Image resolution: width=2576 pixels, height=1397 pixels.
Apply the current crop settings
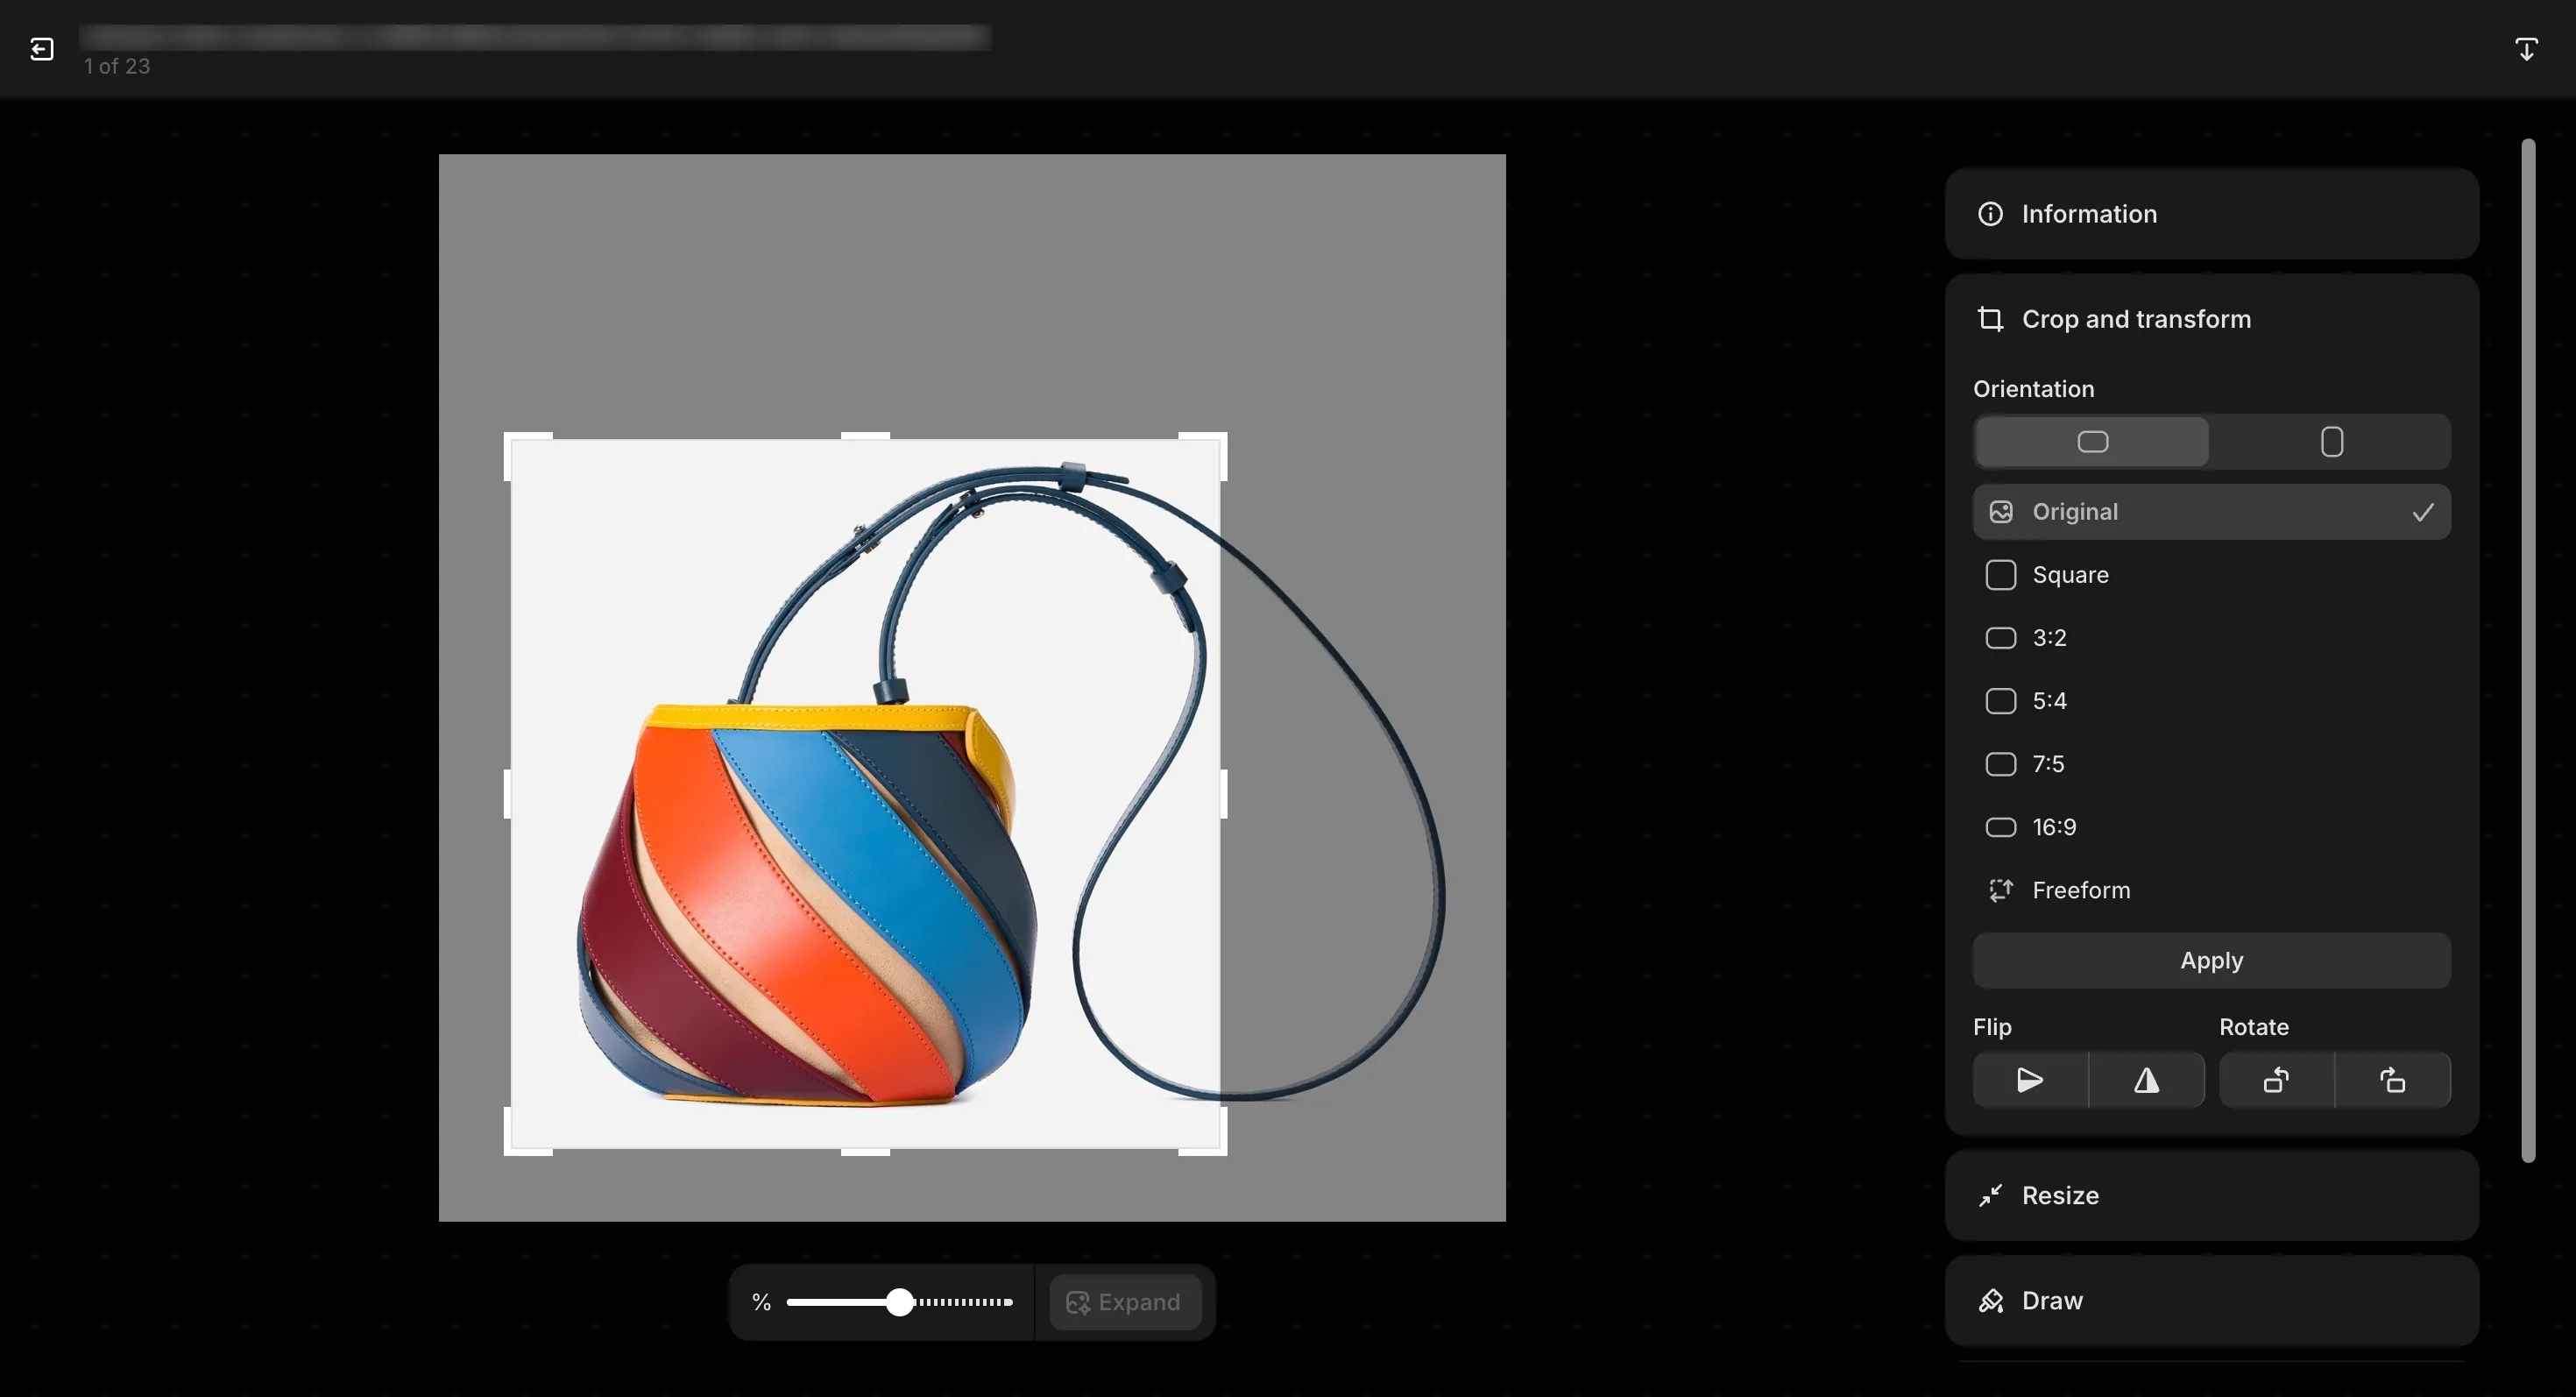2210,960
